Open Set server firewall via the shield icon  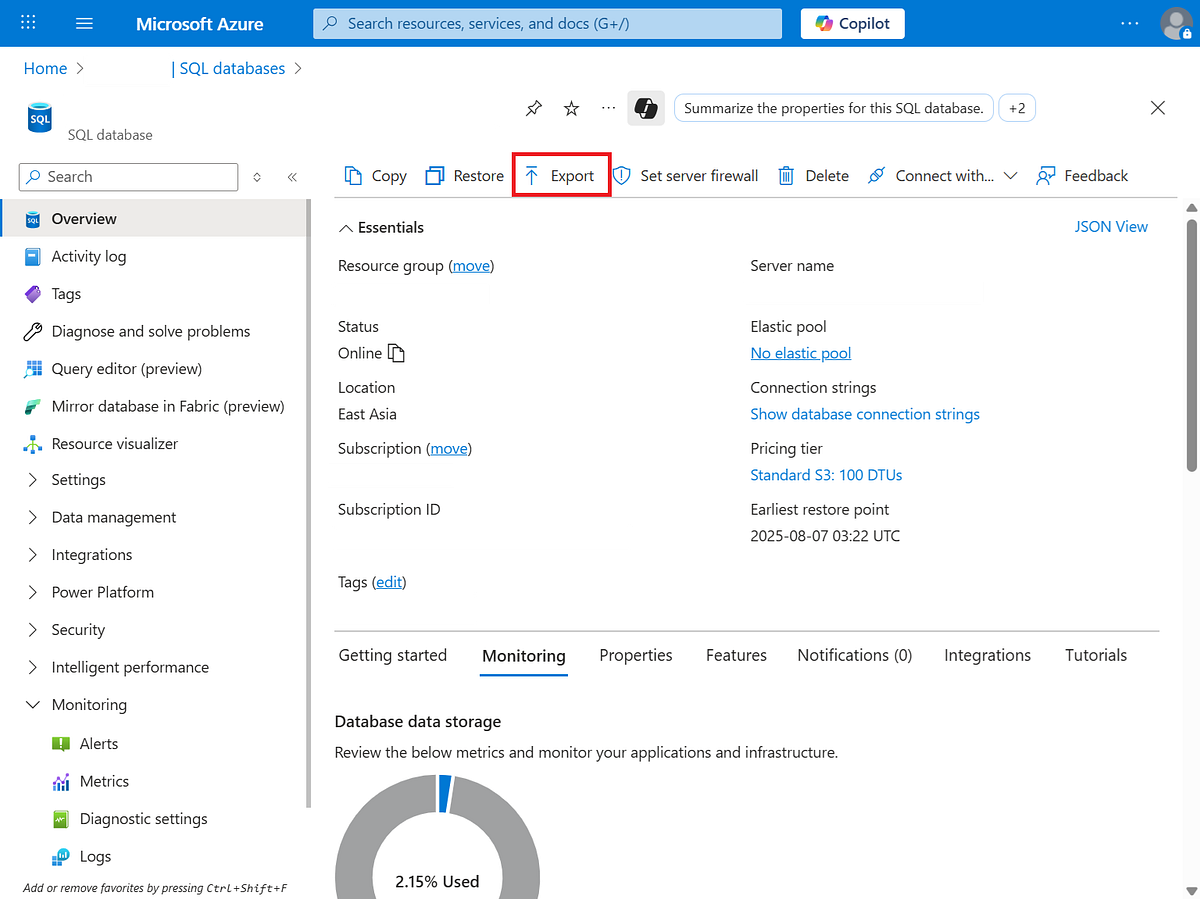click(622, 175)
